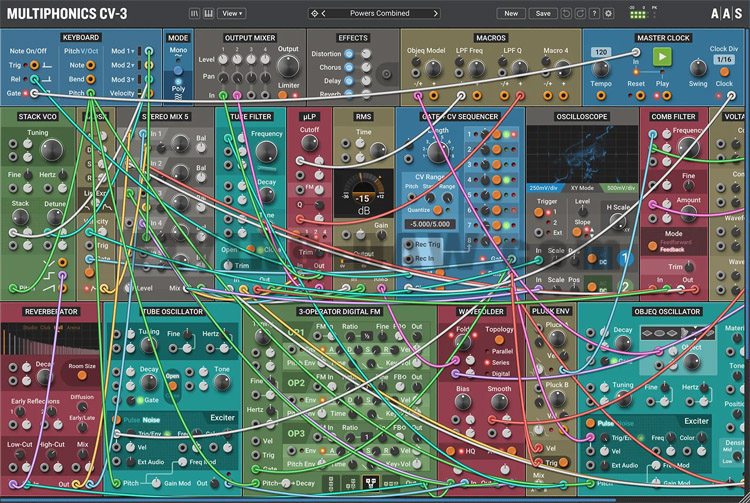Image resolution: width=750 pixels, height=503 pixels.
Task: Click oscilloscope channel 1 badge
Action: tap(624, 259)
